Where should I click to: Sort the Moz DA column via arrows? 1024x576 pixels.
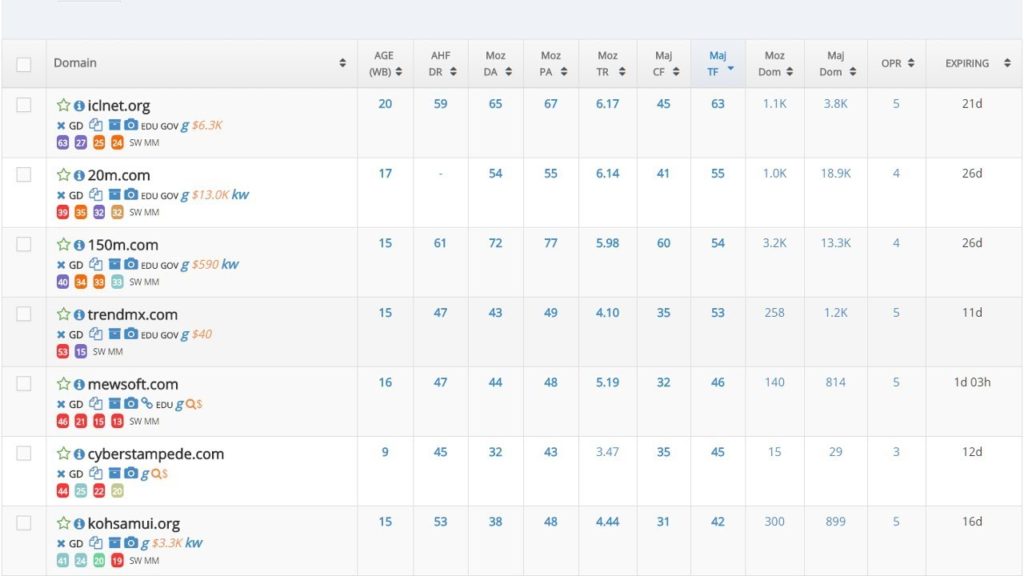click(508, 72)
